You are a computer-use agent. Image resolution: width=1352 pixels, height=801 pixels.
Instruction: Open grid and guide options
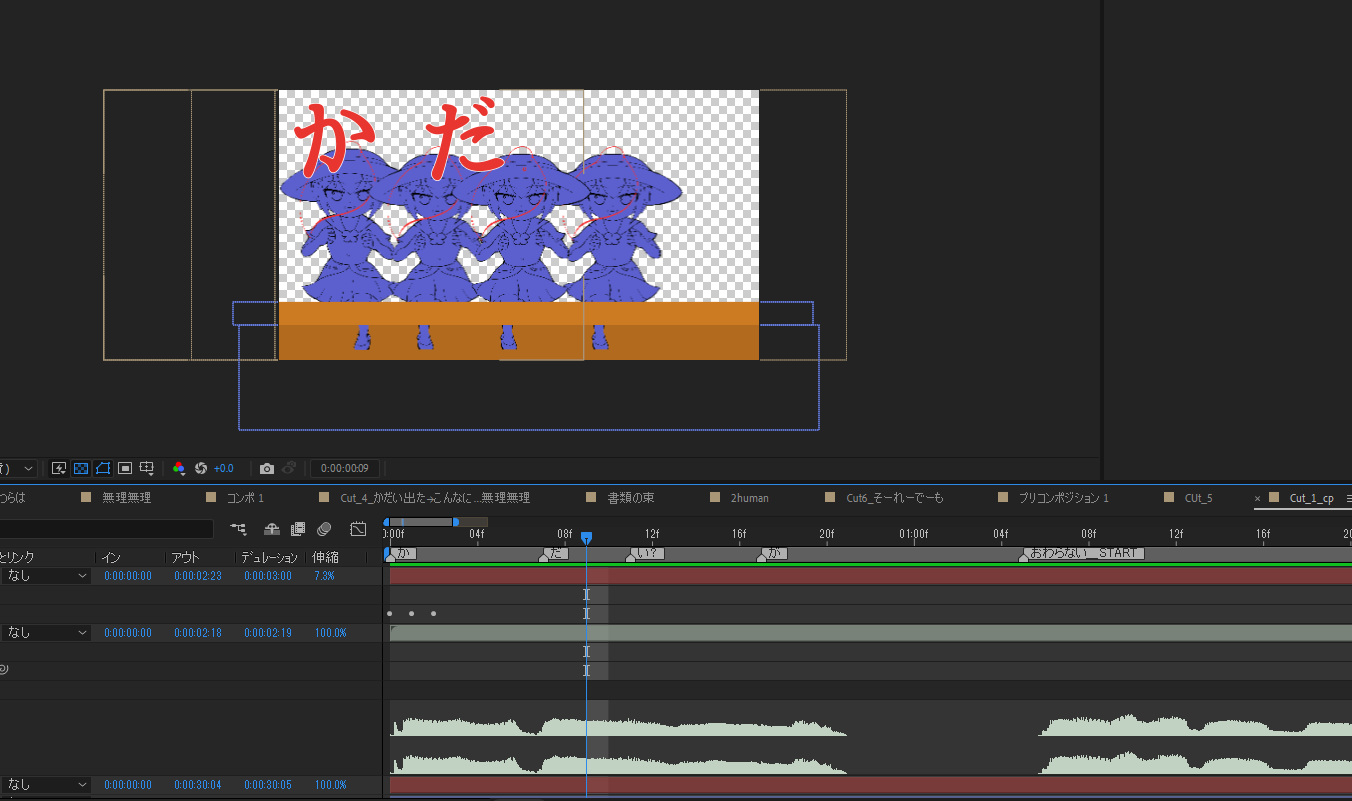[147, 468]
